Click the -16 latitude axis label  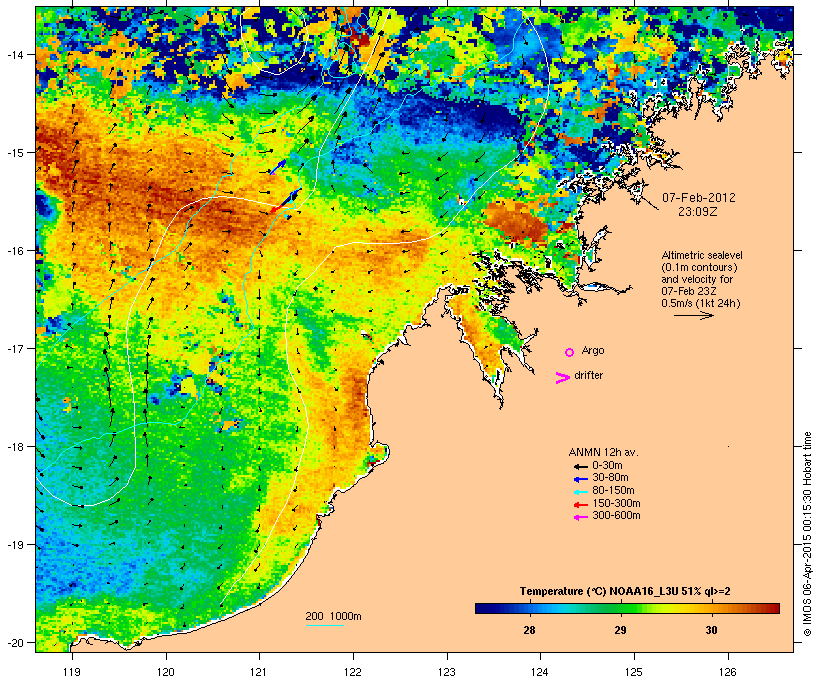[15, 251]
